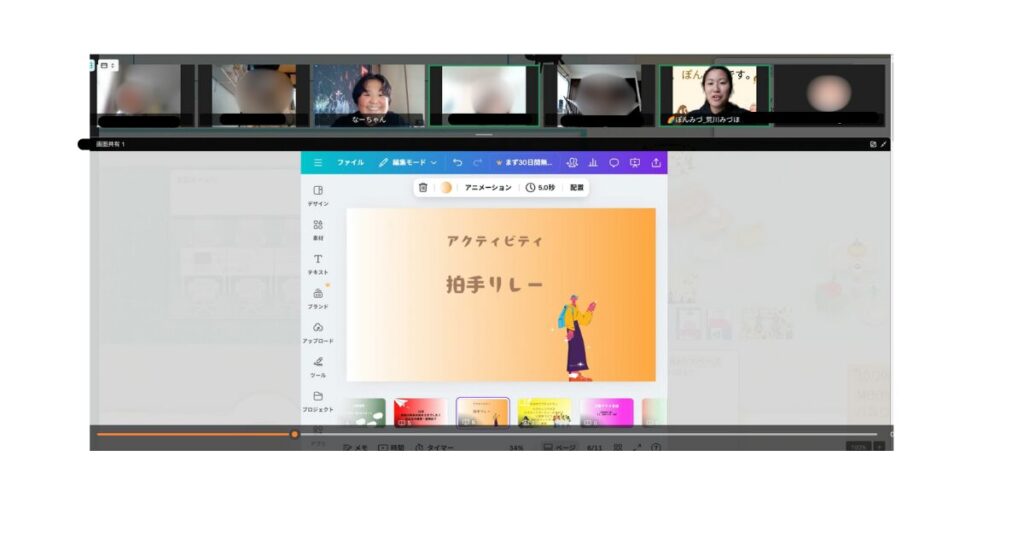Open the 5.0秒 duration setting

coord(540,187)
